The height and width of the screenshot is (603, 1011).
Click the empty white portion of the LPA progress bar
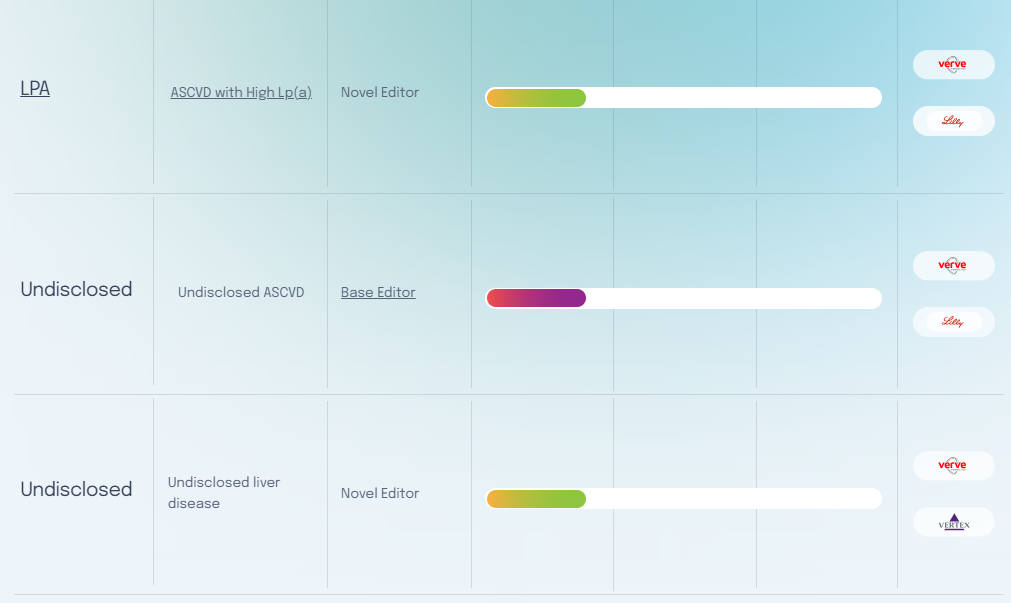click(x=732, y=98)
